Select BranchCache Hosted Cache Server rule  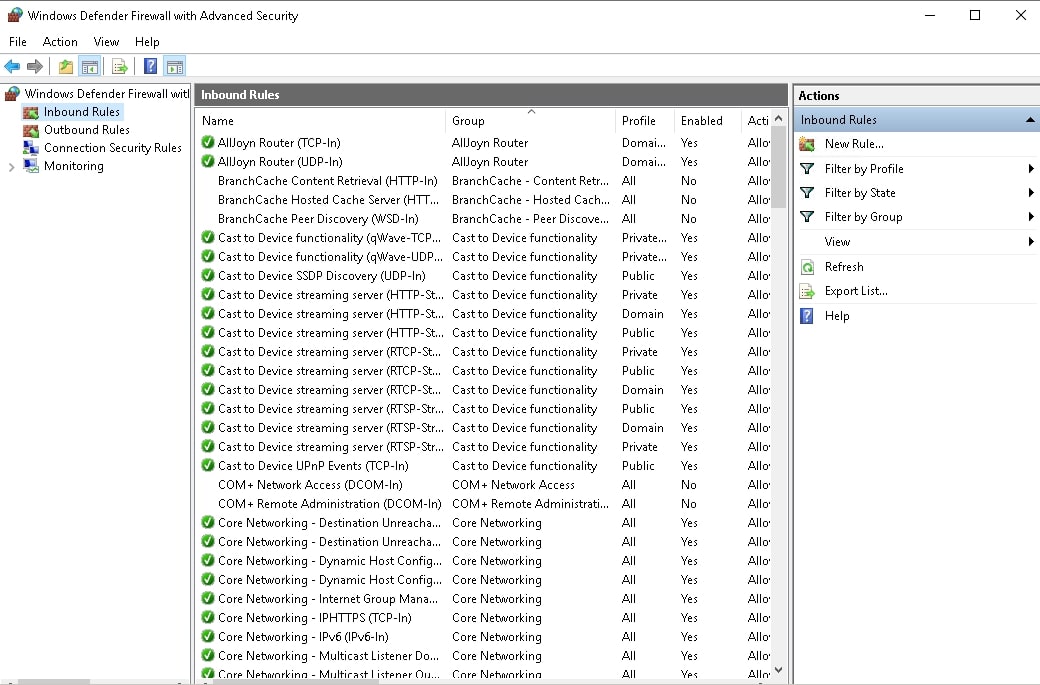click(x=485, y=200)
